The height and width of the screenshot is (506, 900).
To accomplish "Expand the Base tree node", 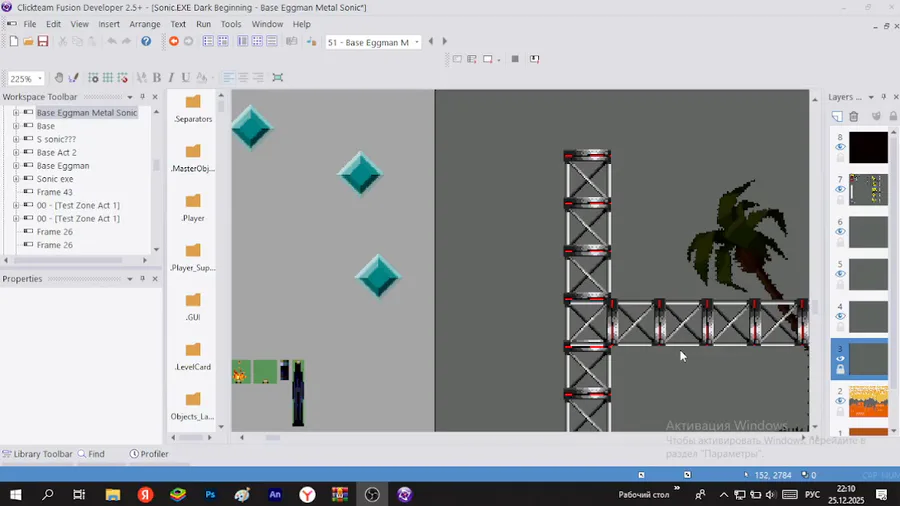I will [16, 126].
